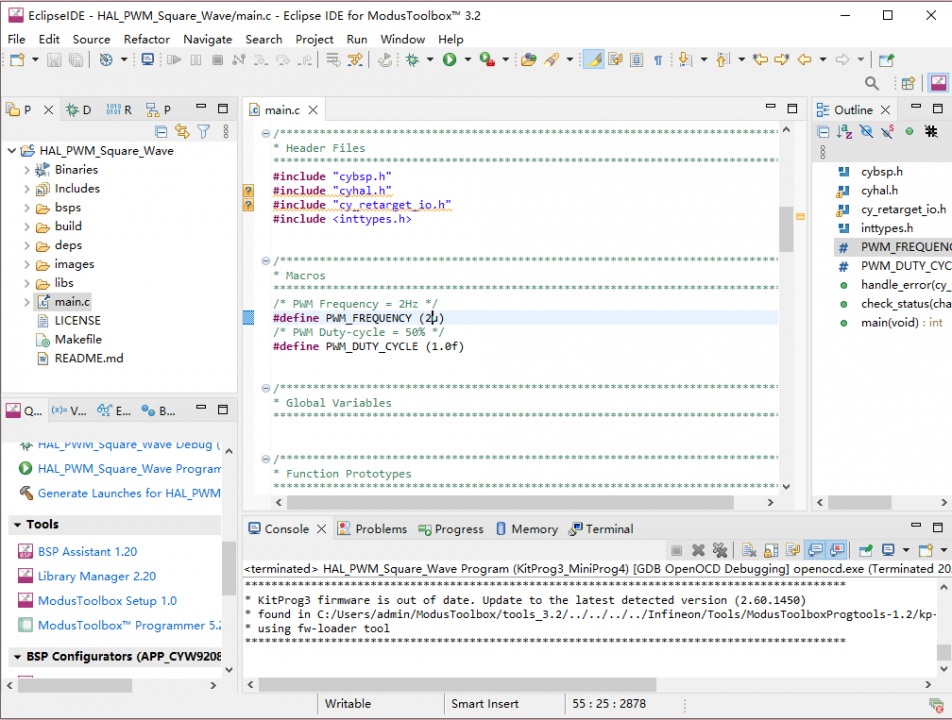Click Generate Launches for HAL_PWM link

(129, 494)
